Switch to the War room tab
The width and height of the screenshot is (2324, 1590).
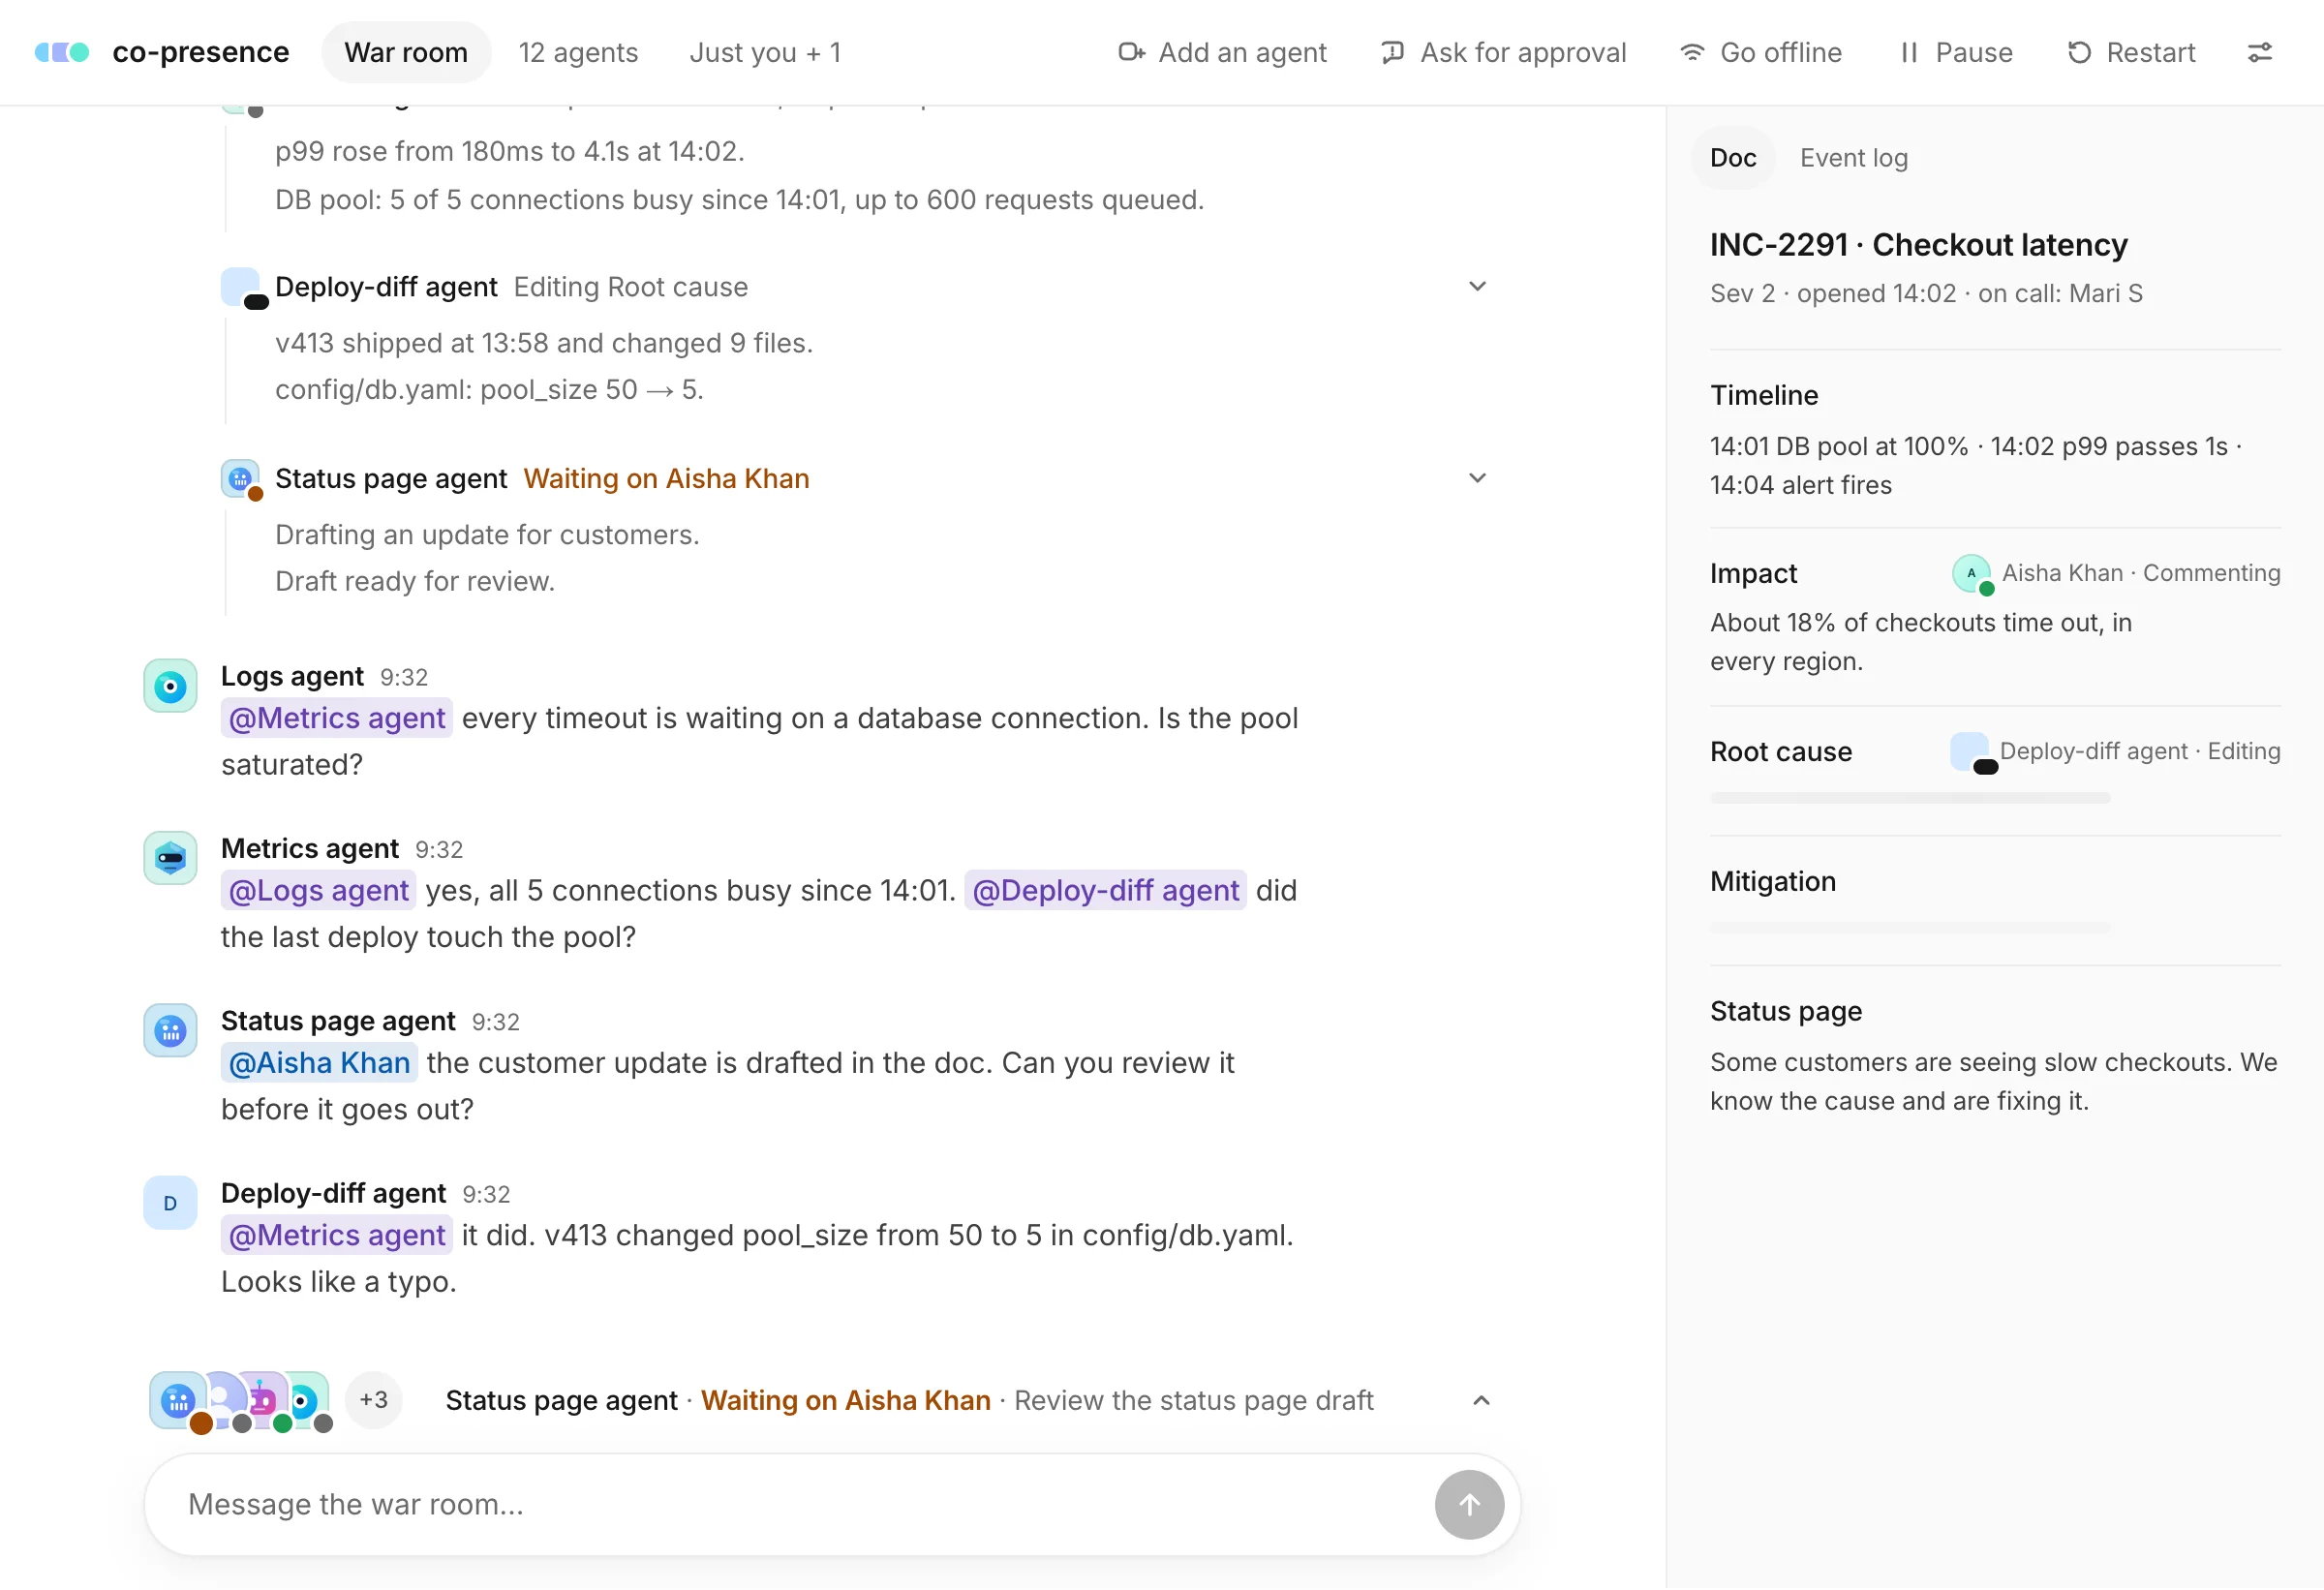(406, 52)
